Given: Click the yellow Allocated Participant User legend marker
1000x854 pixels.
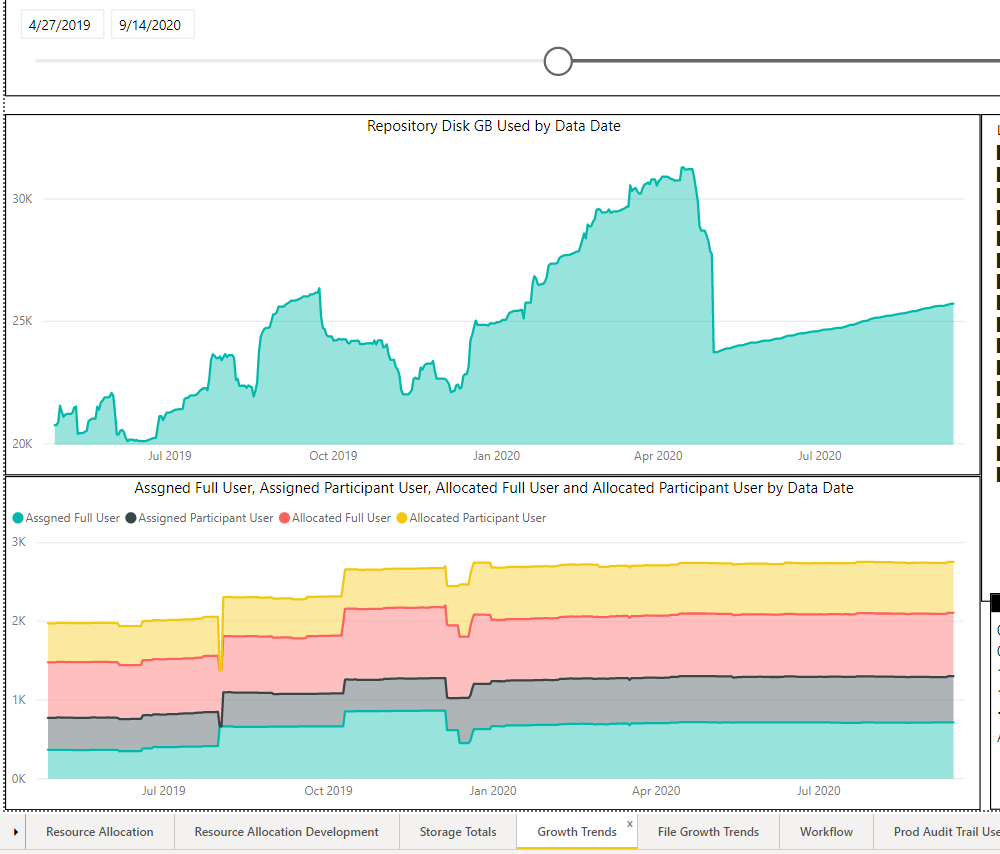Looking at the screenshot, I should coord(402,518).
